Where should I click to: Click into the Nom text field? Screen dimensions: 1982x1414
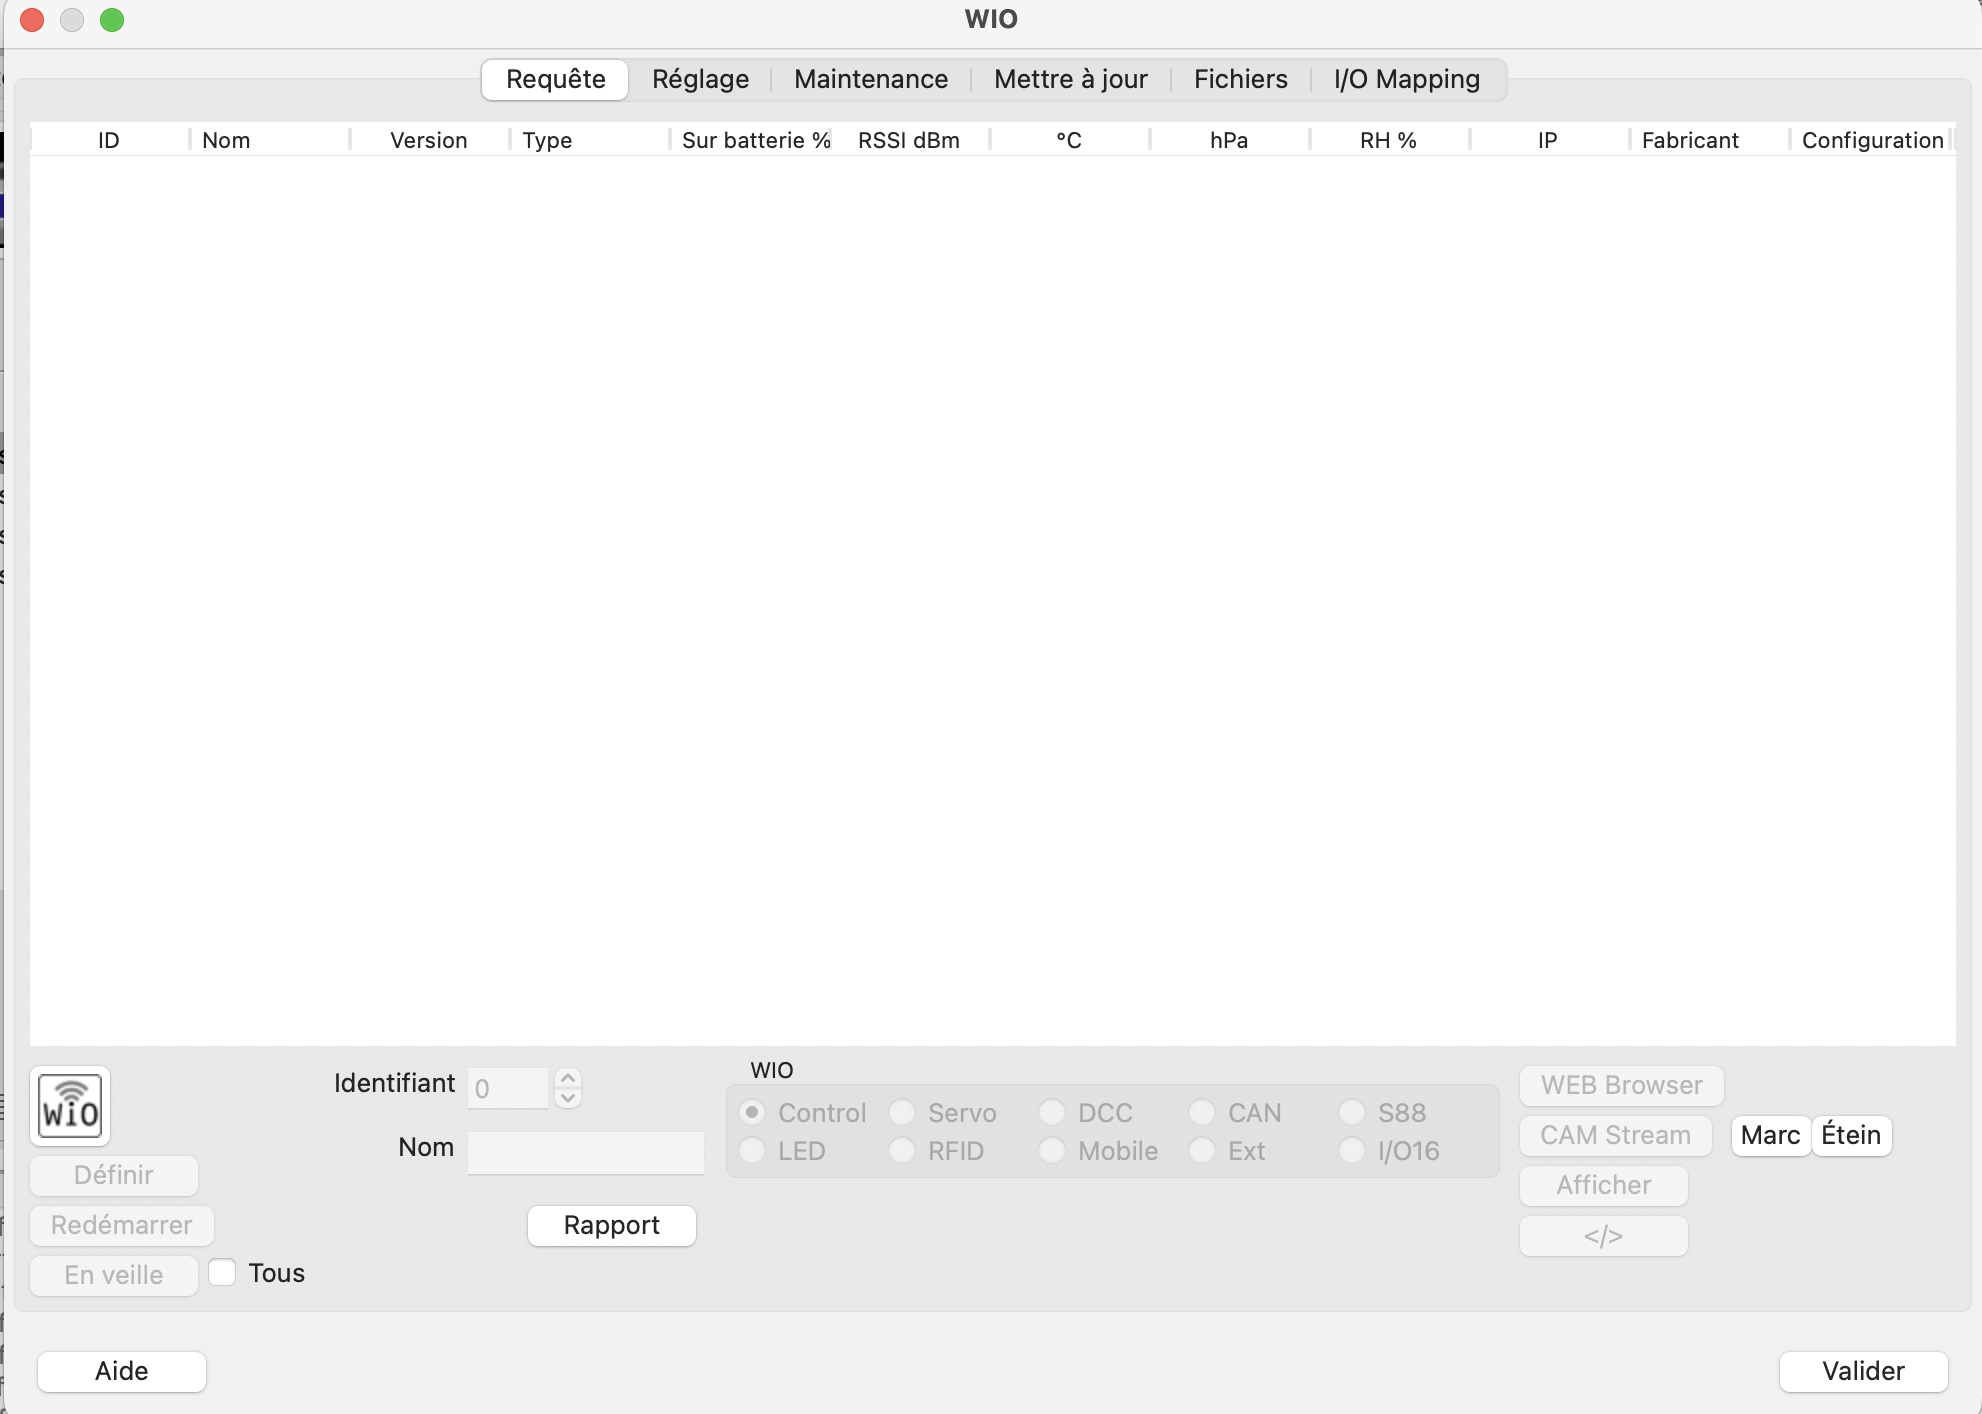click(x=586, y=1152)
